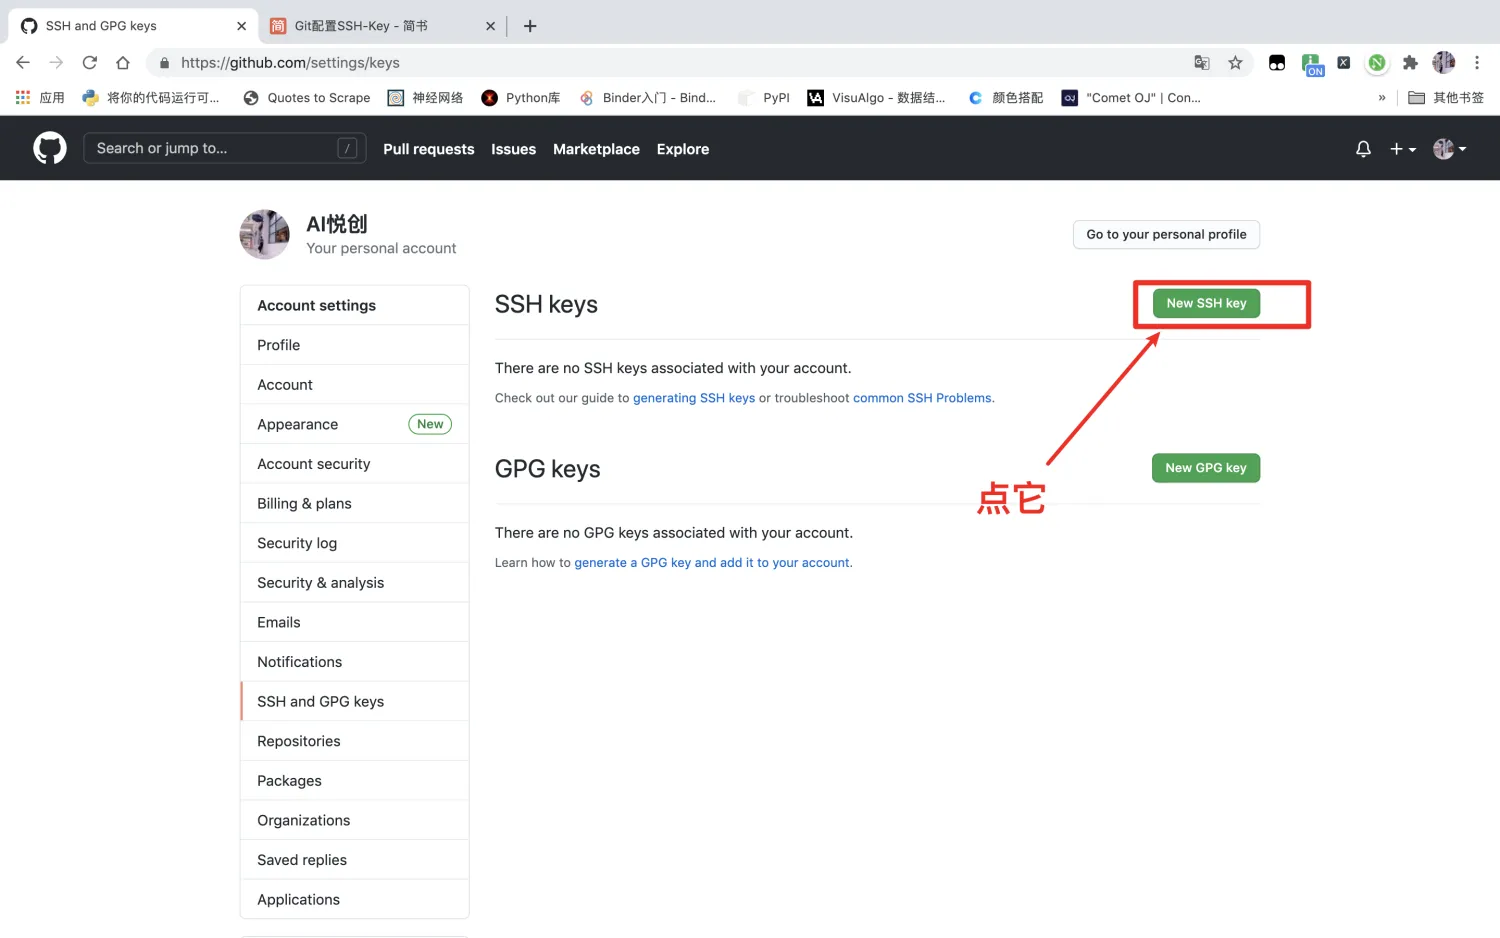Open Explore in the header

683,149
